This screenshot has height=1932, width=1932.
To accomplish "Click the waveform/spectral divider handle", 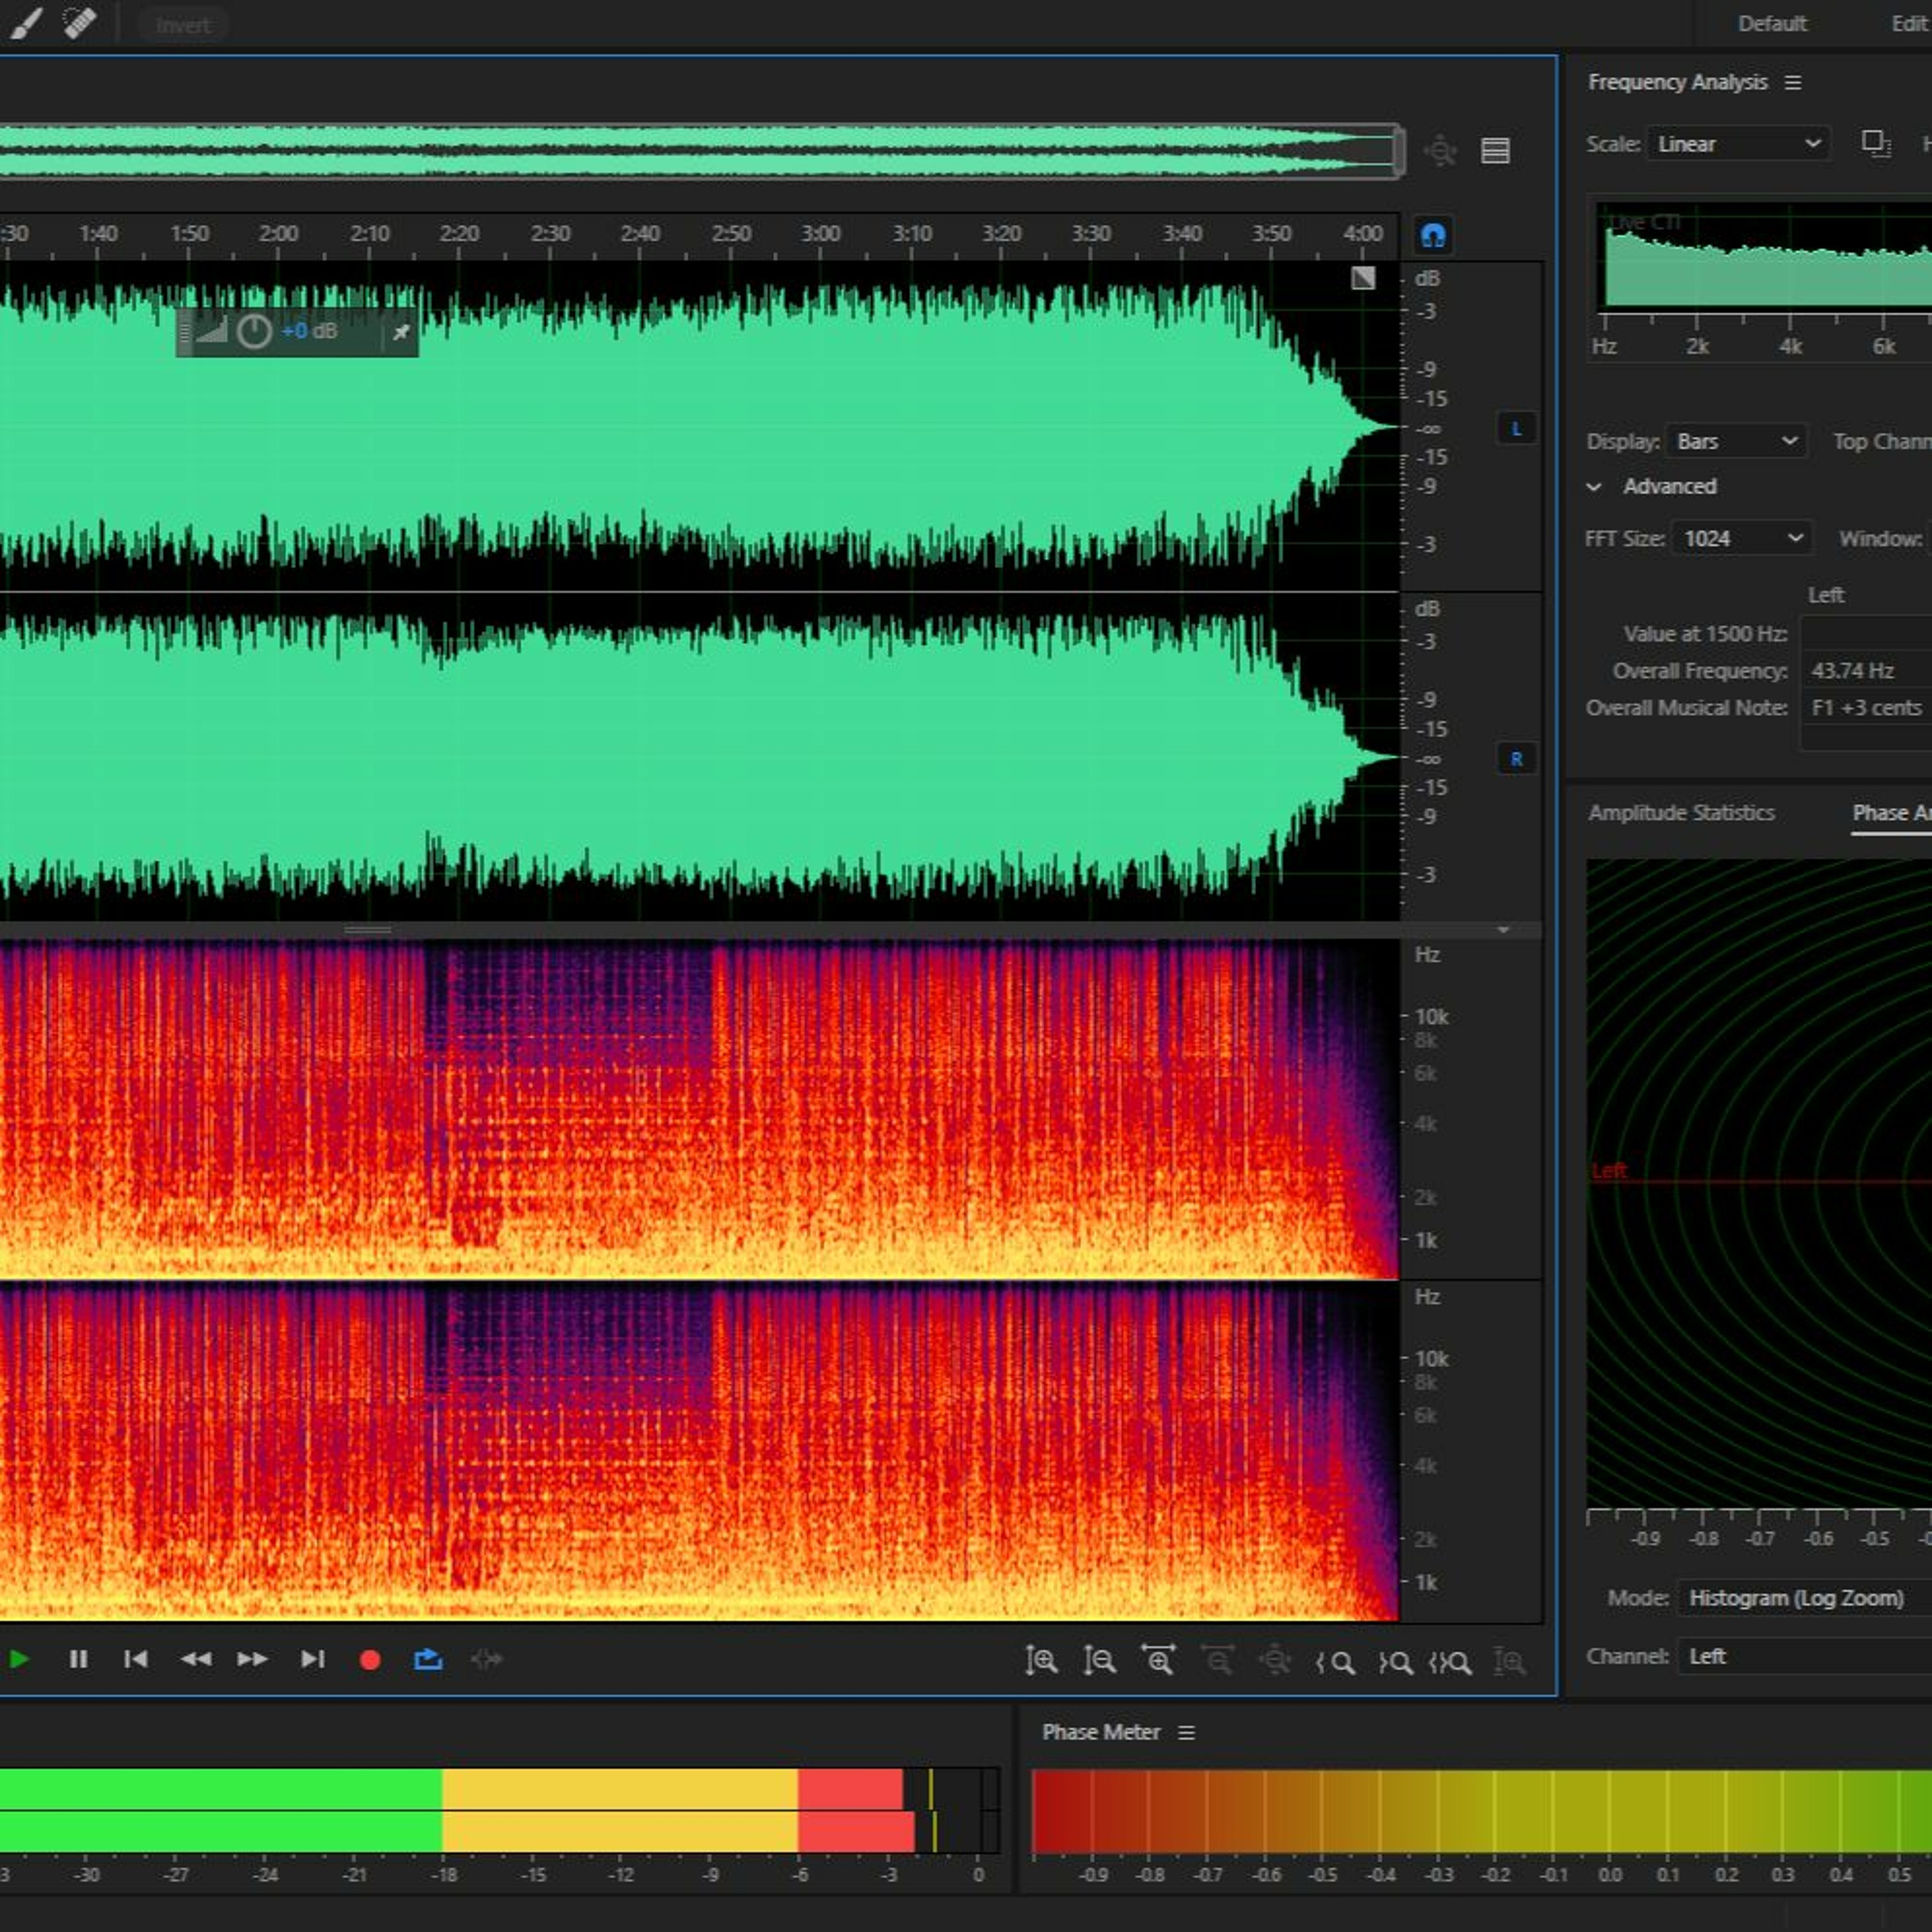I will [x=367, y=929].
